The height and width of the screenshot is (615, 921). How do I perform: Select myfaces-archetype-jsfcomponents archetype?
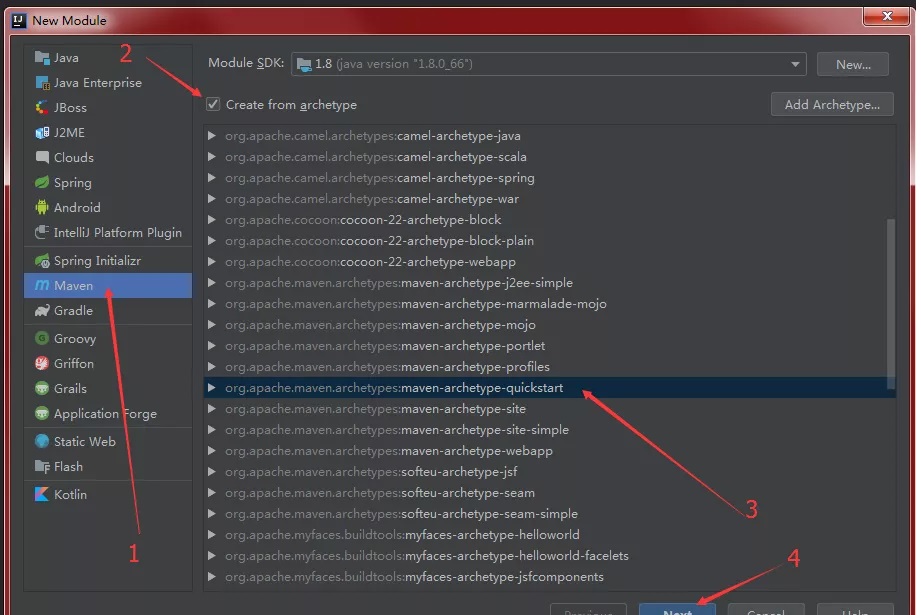pyautogui.click(x=550, y=577)
